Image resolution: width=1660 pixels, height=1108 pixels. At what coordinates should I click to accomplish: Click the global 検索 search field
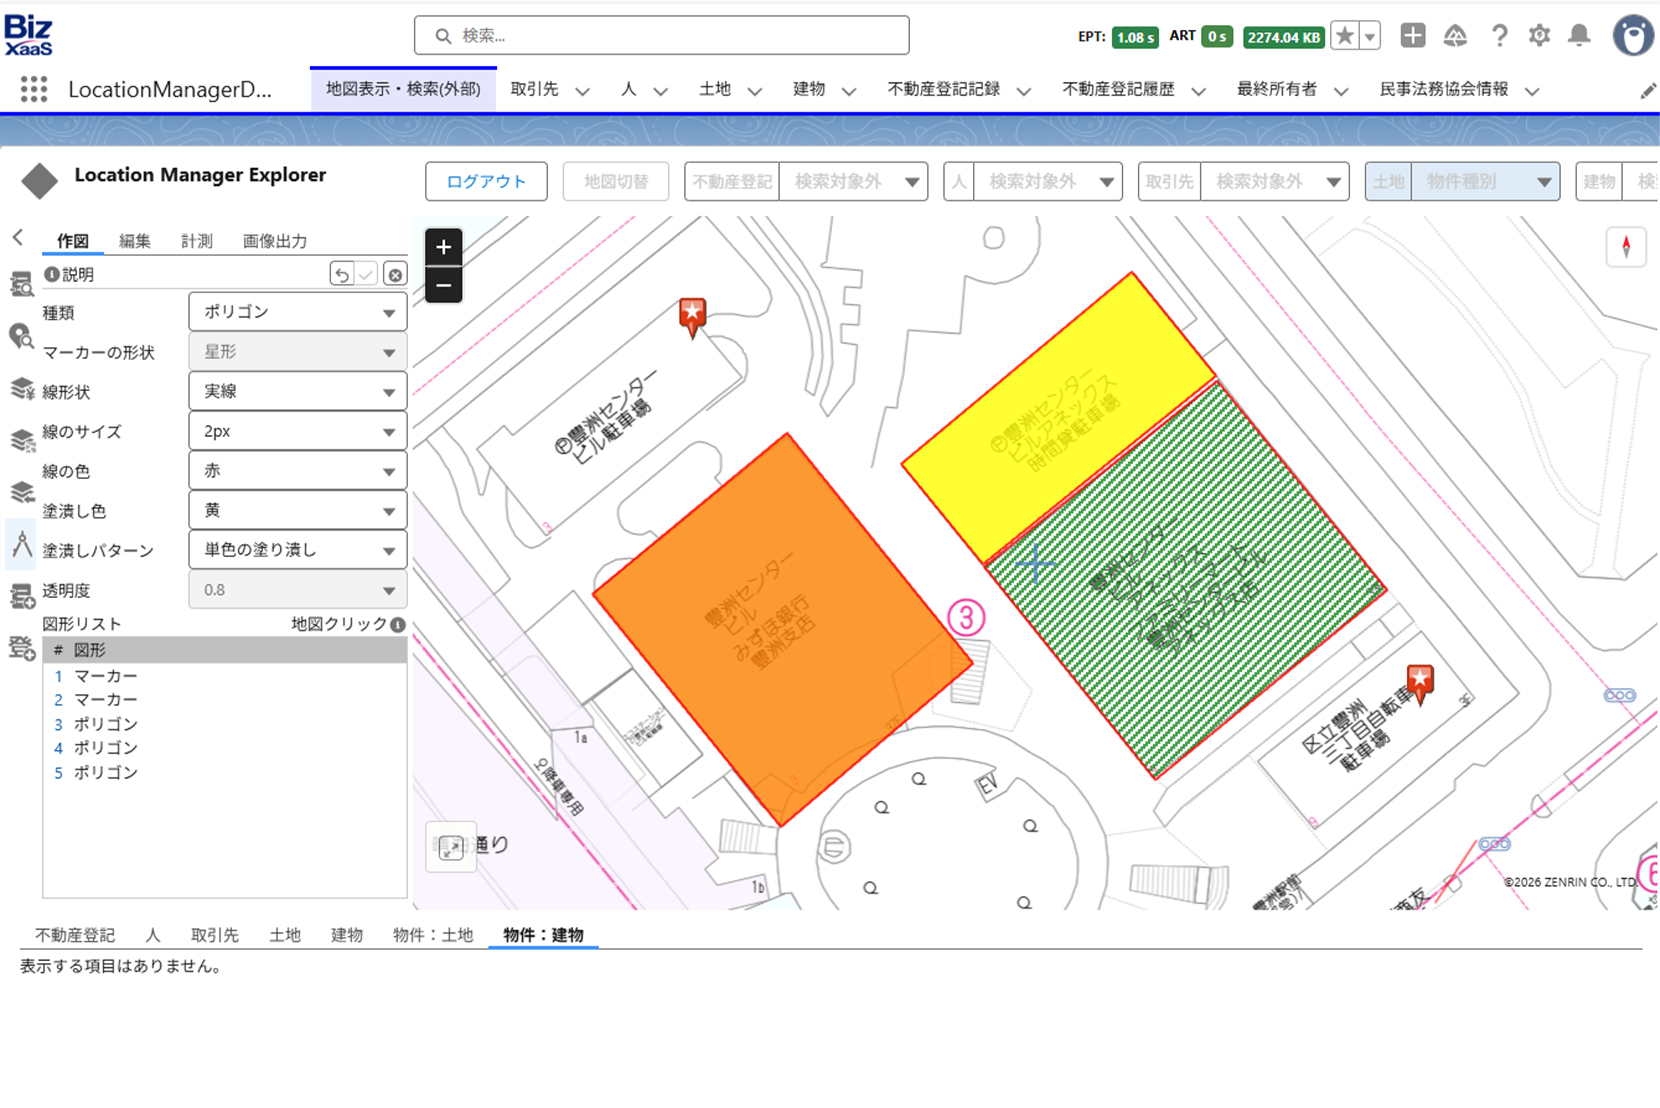662,36
